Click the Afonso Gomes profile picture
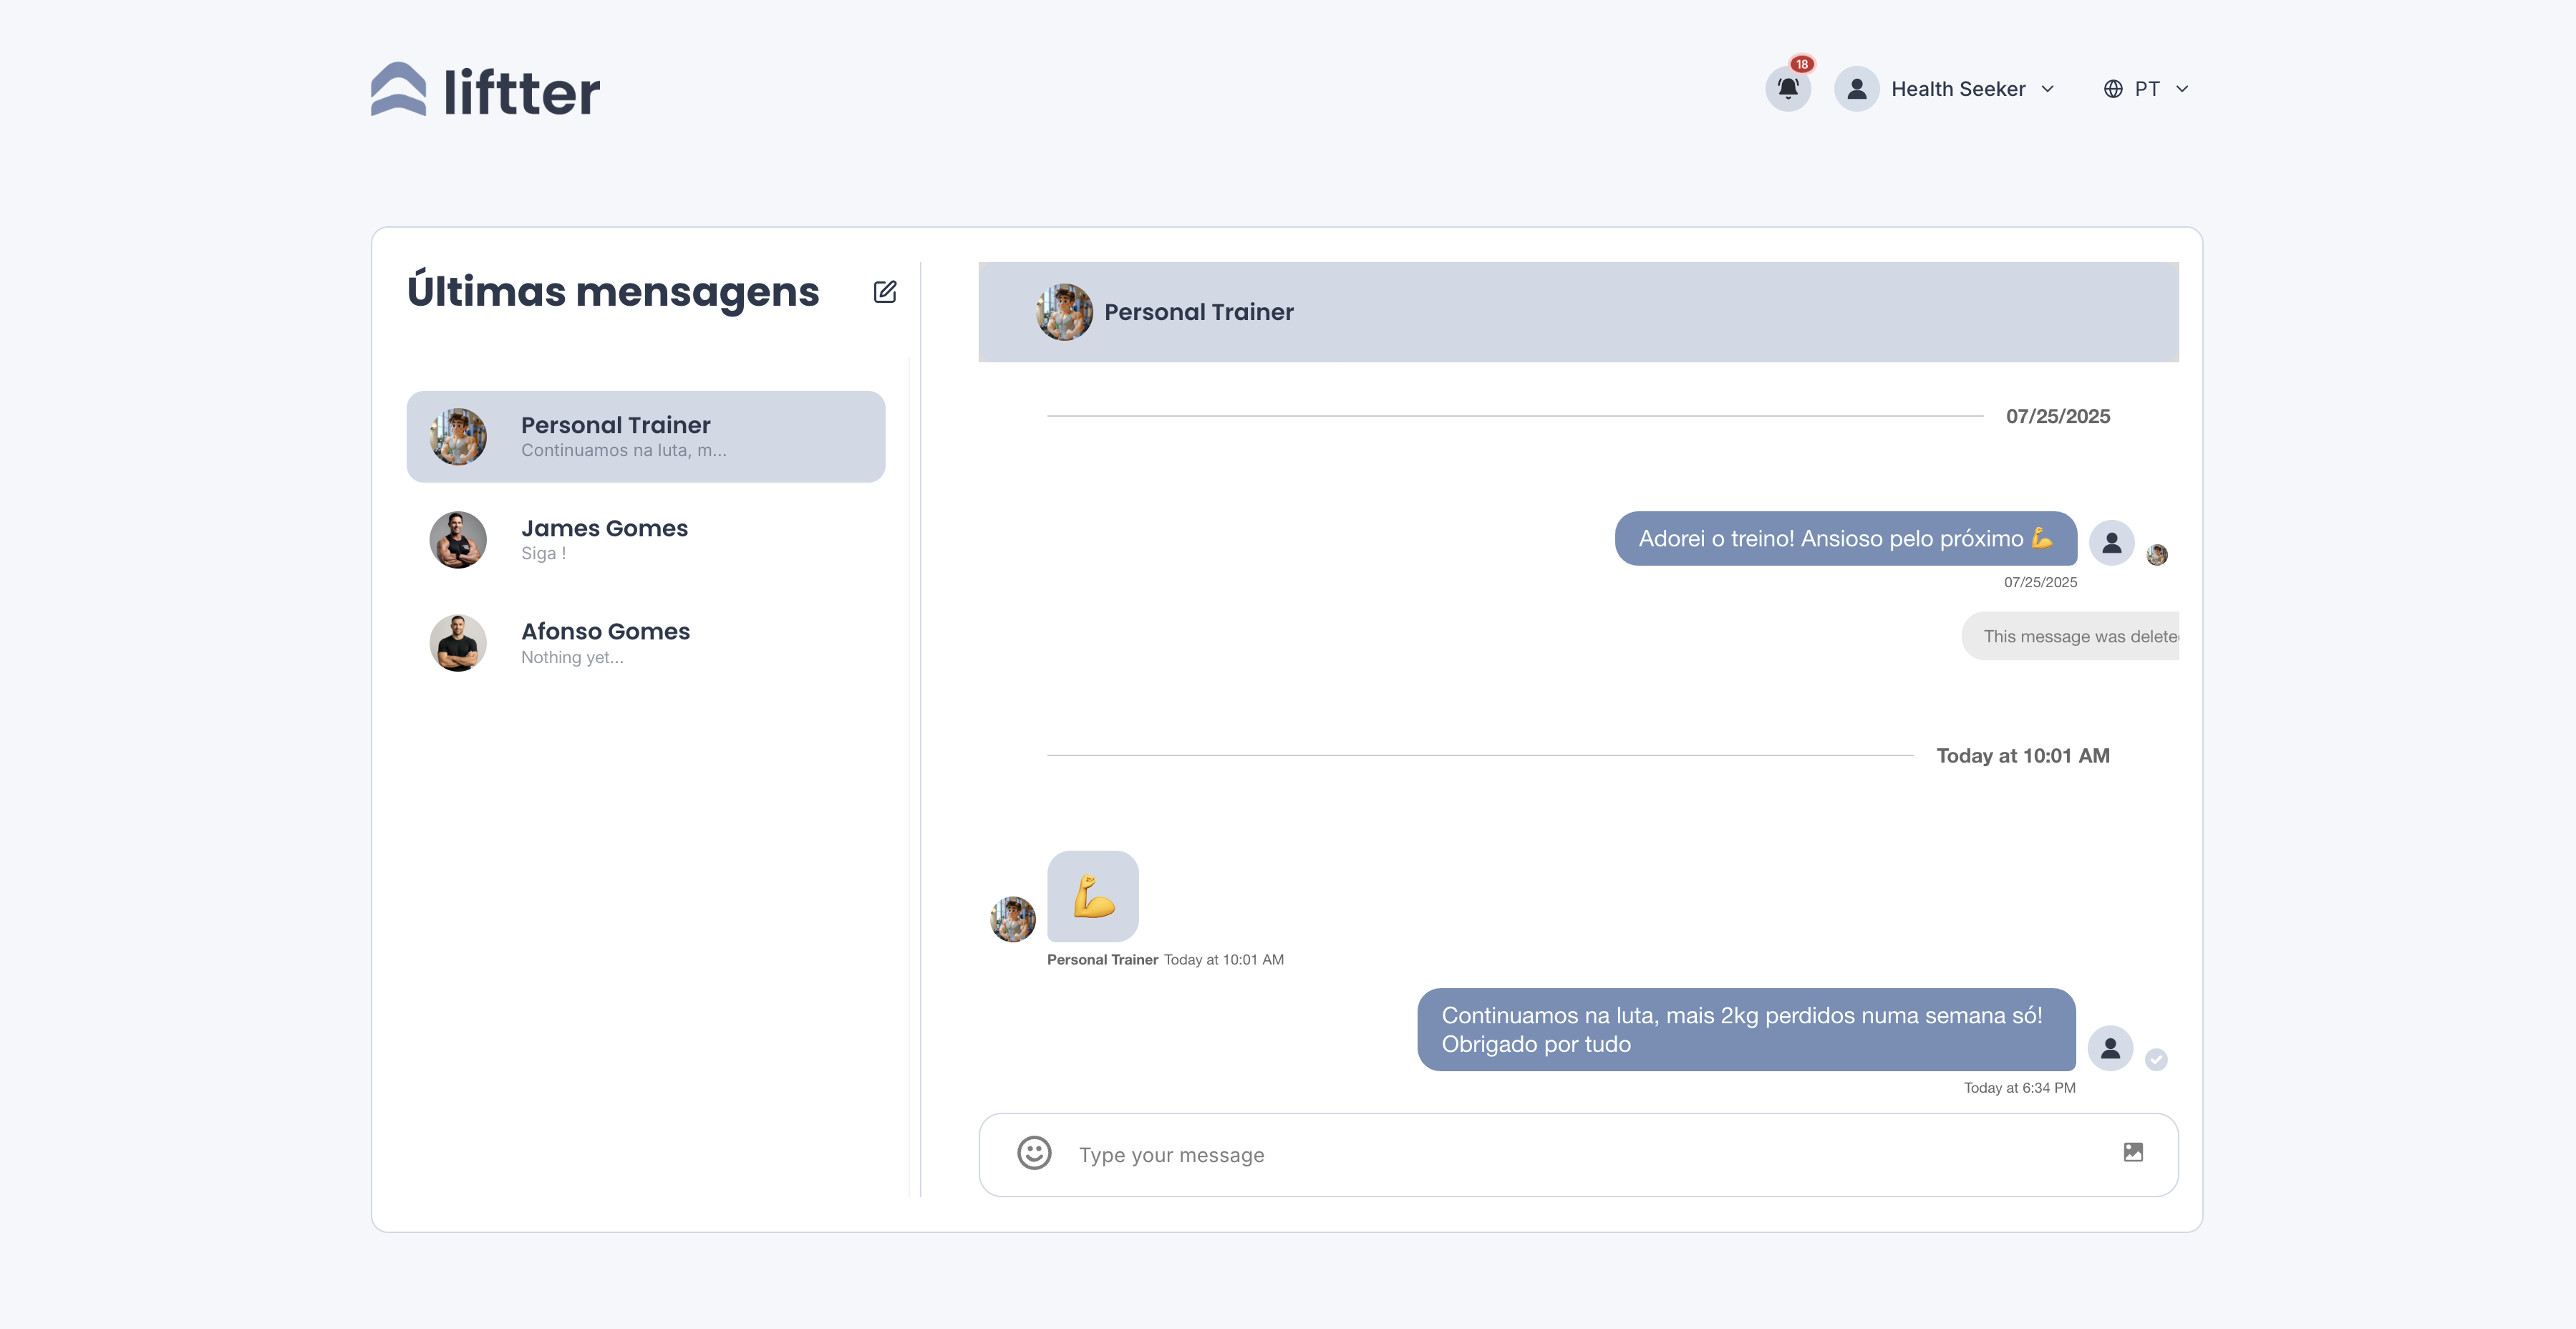Screen dimensions: 2576x1329 (457, 642)
